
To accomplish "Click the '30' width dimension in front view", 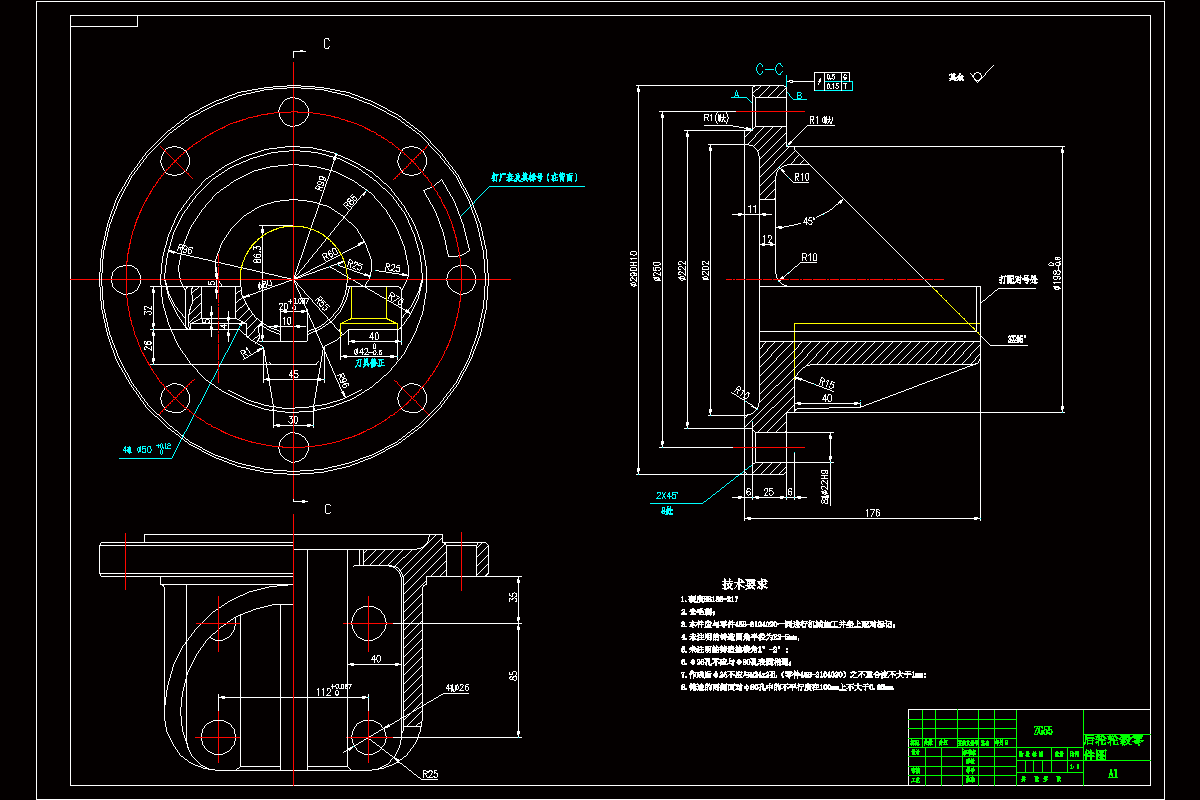I will 293,421.
